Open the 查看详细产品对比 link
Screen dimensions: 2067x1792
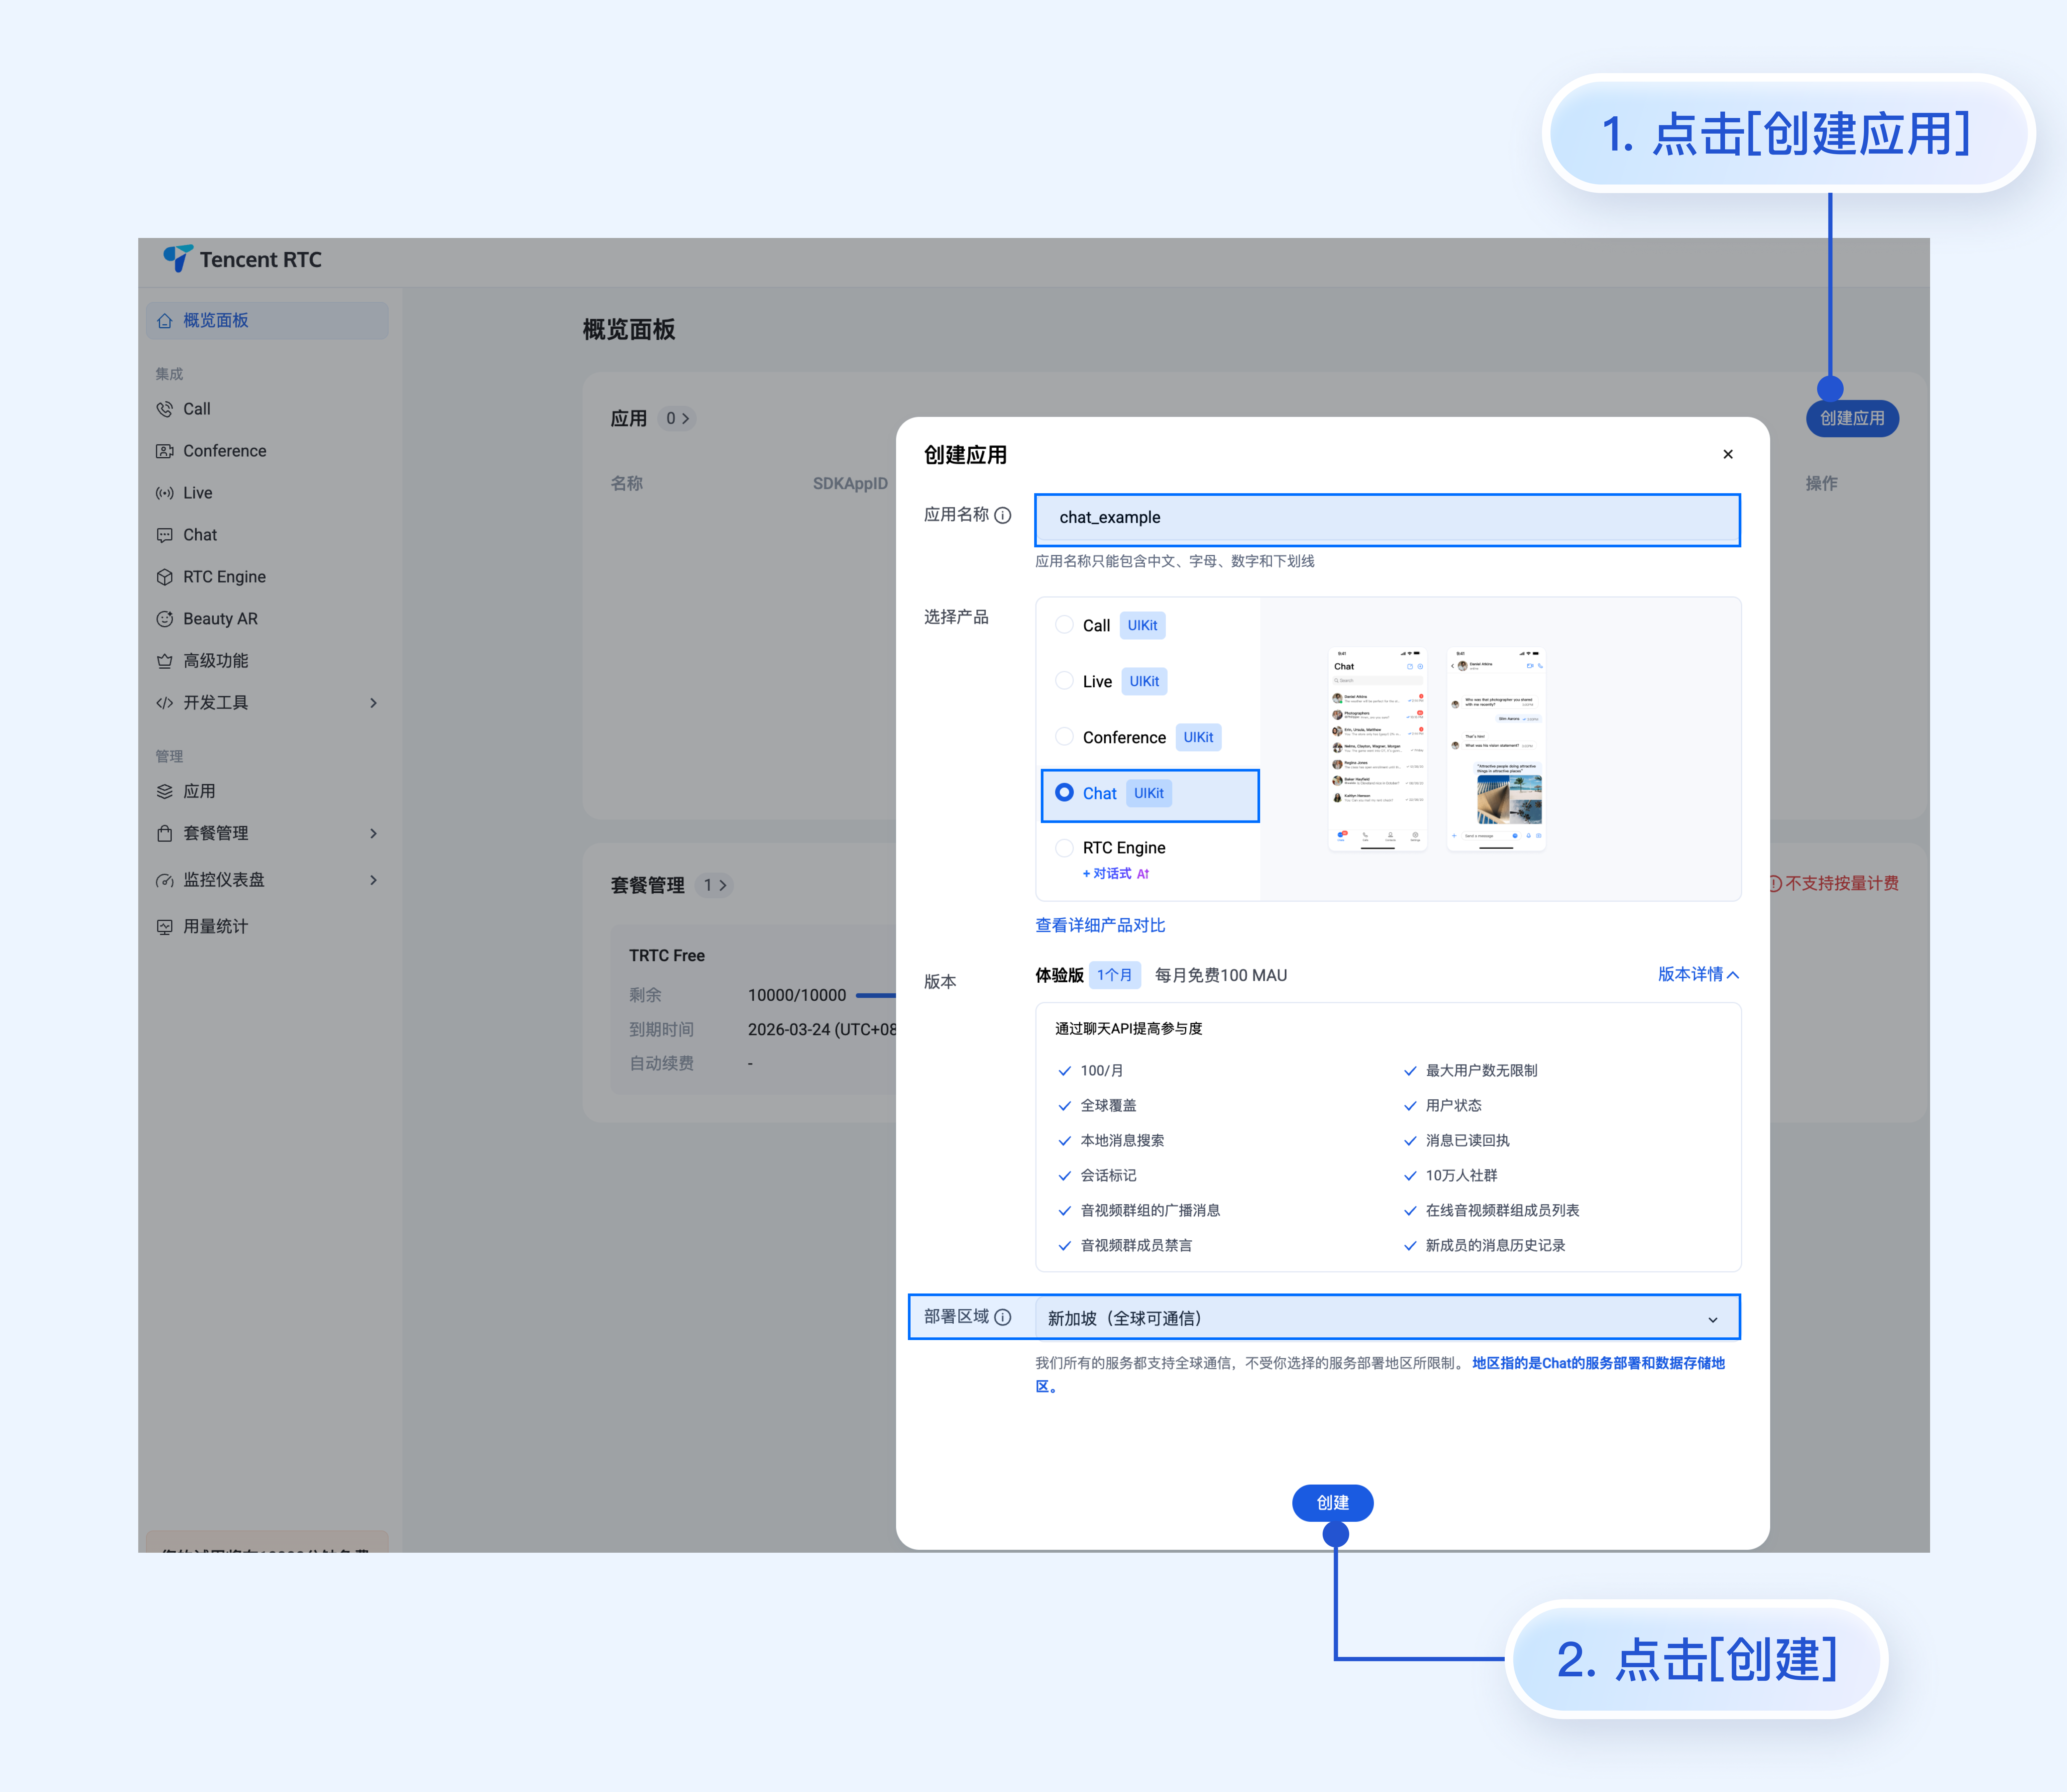click(1100, 925)
